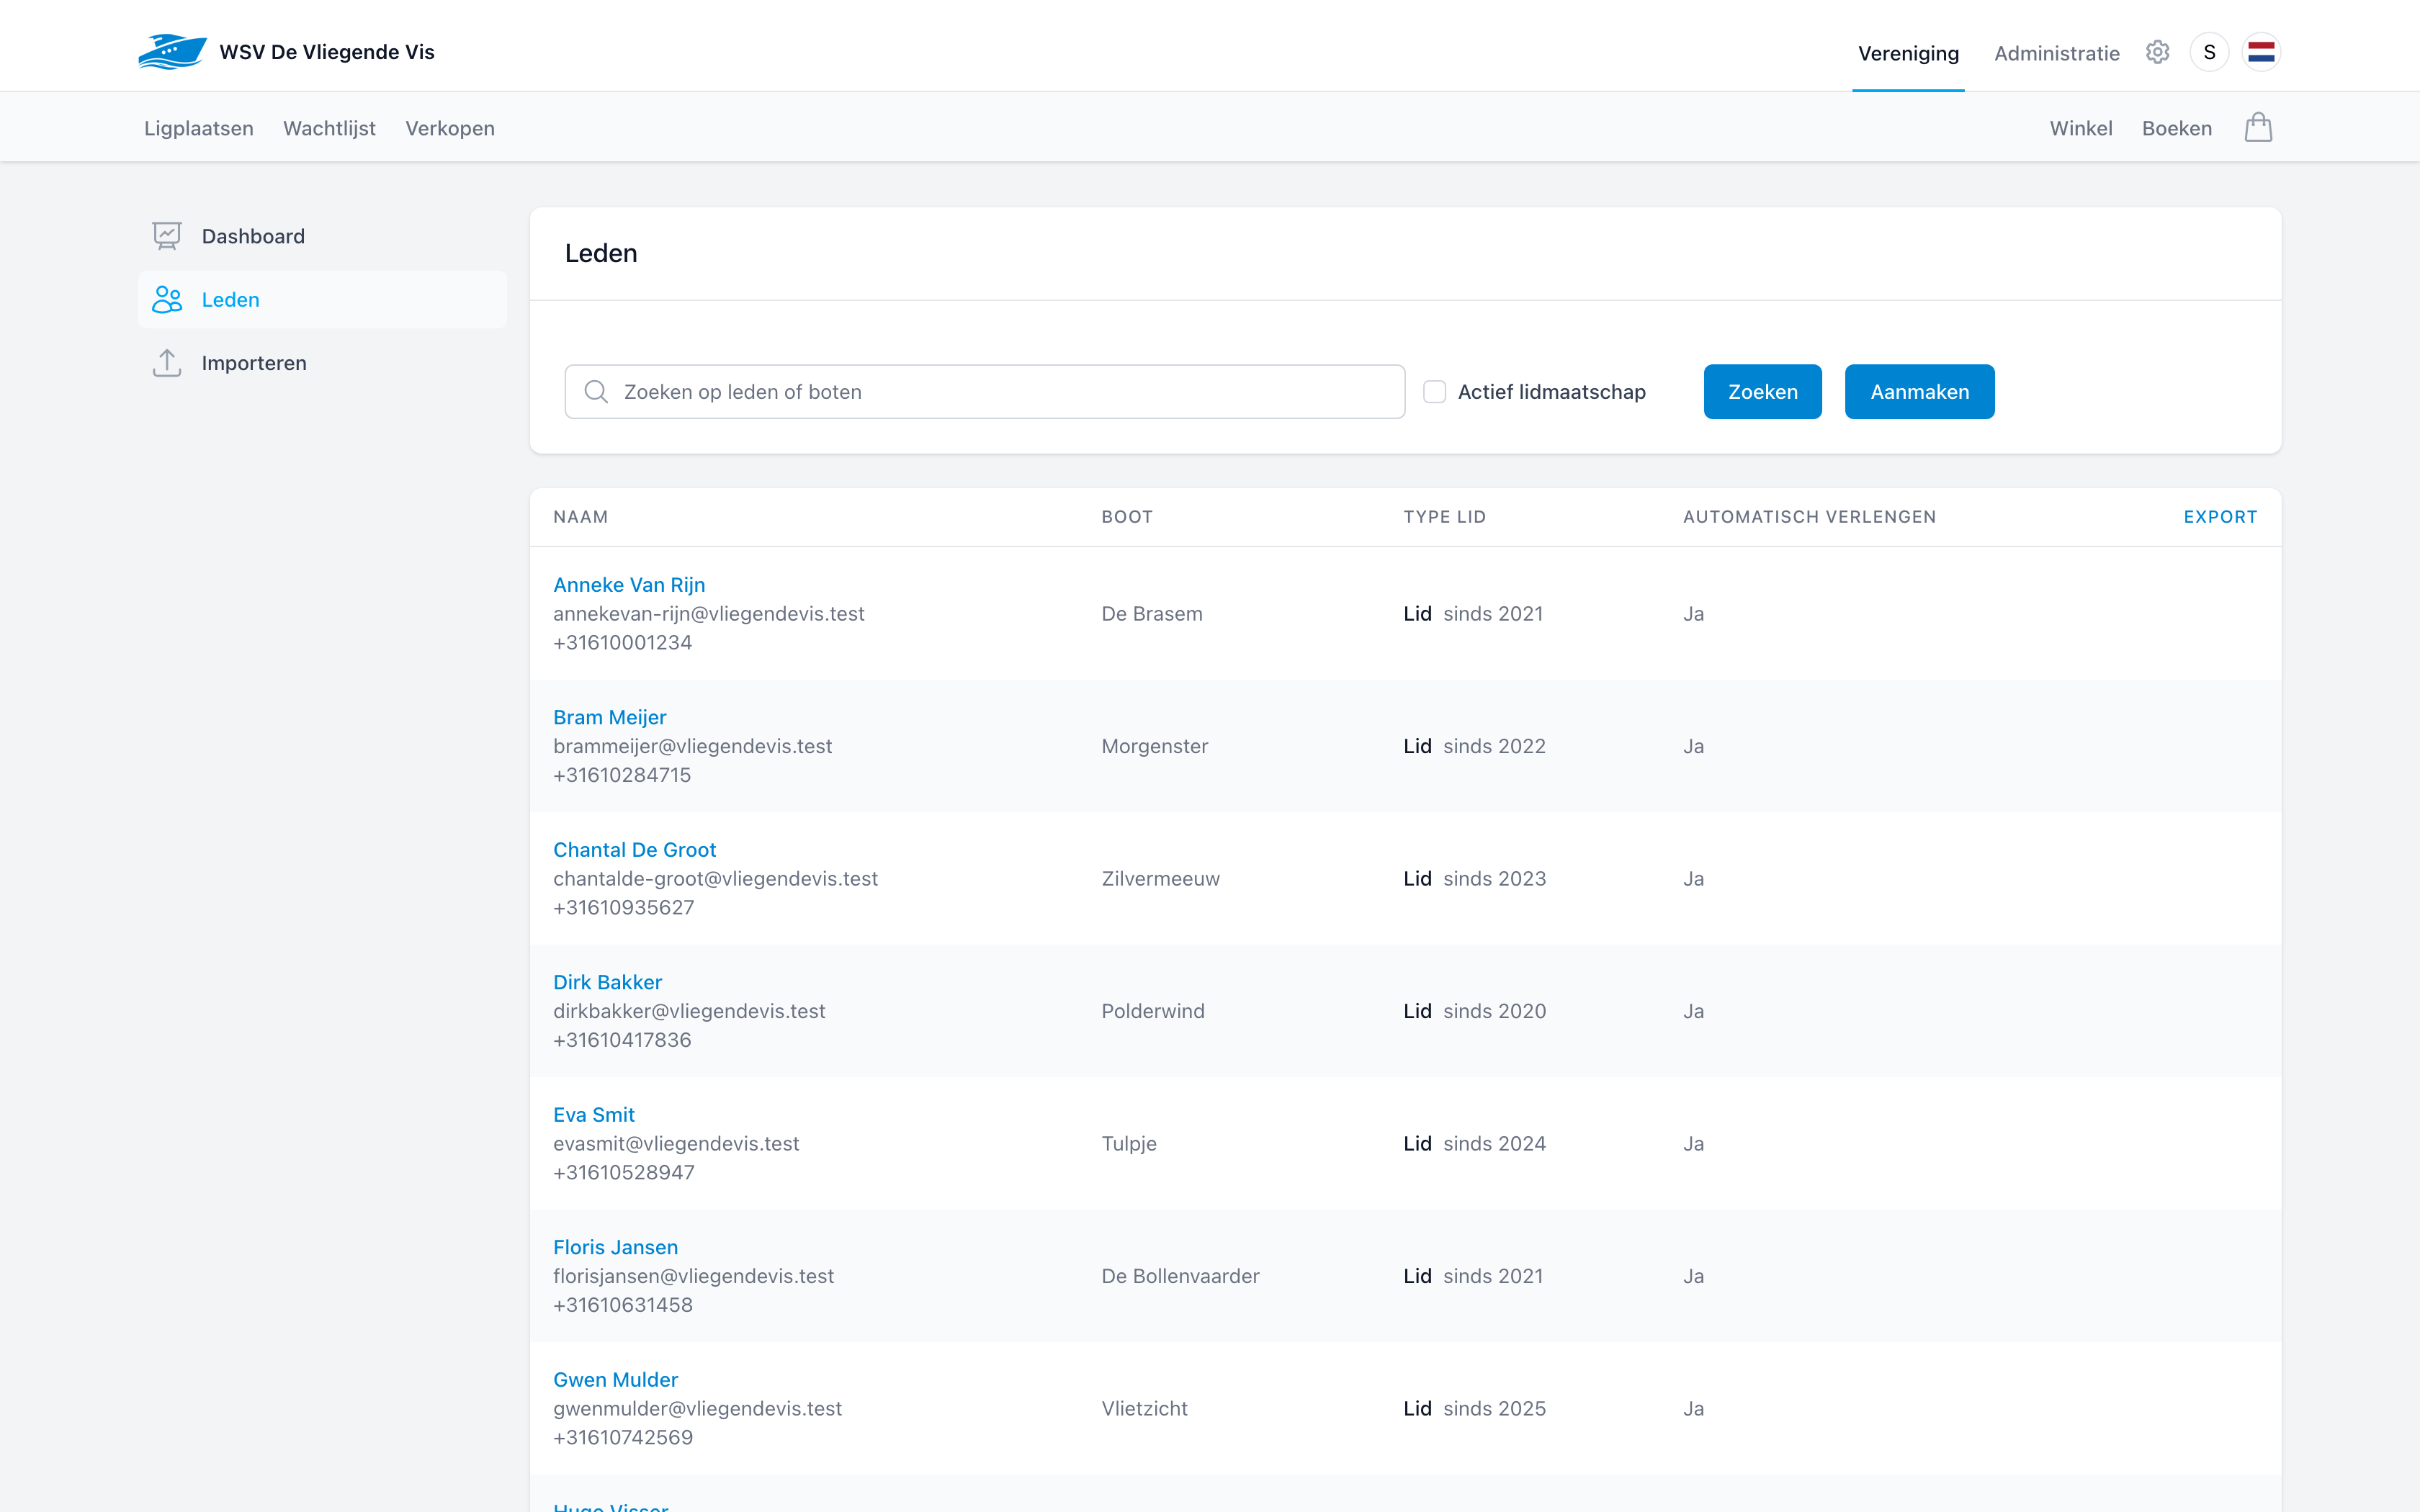Click the WSV De Vliegende Vis title

click(327, 52)
